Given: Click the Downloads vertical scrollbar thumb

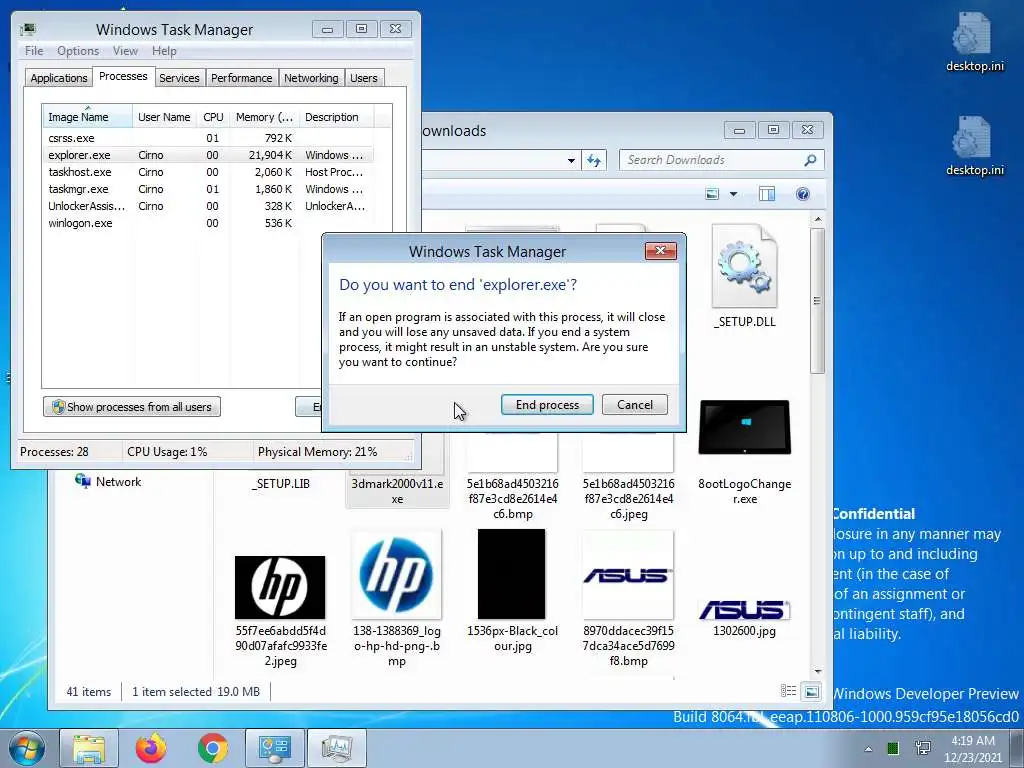Looking at the screenshot, I should point(818,300).
